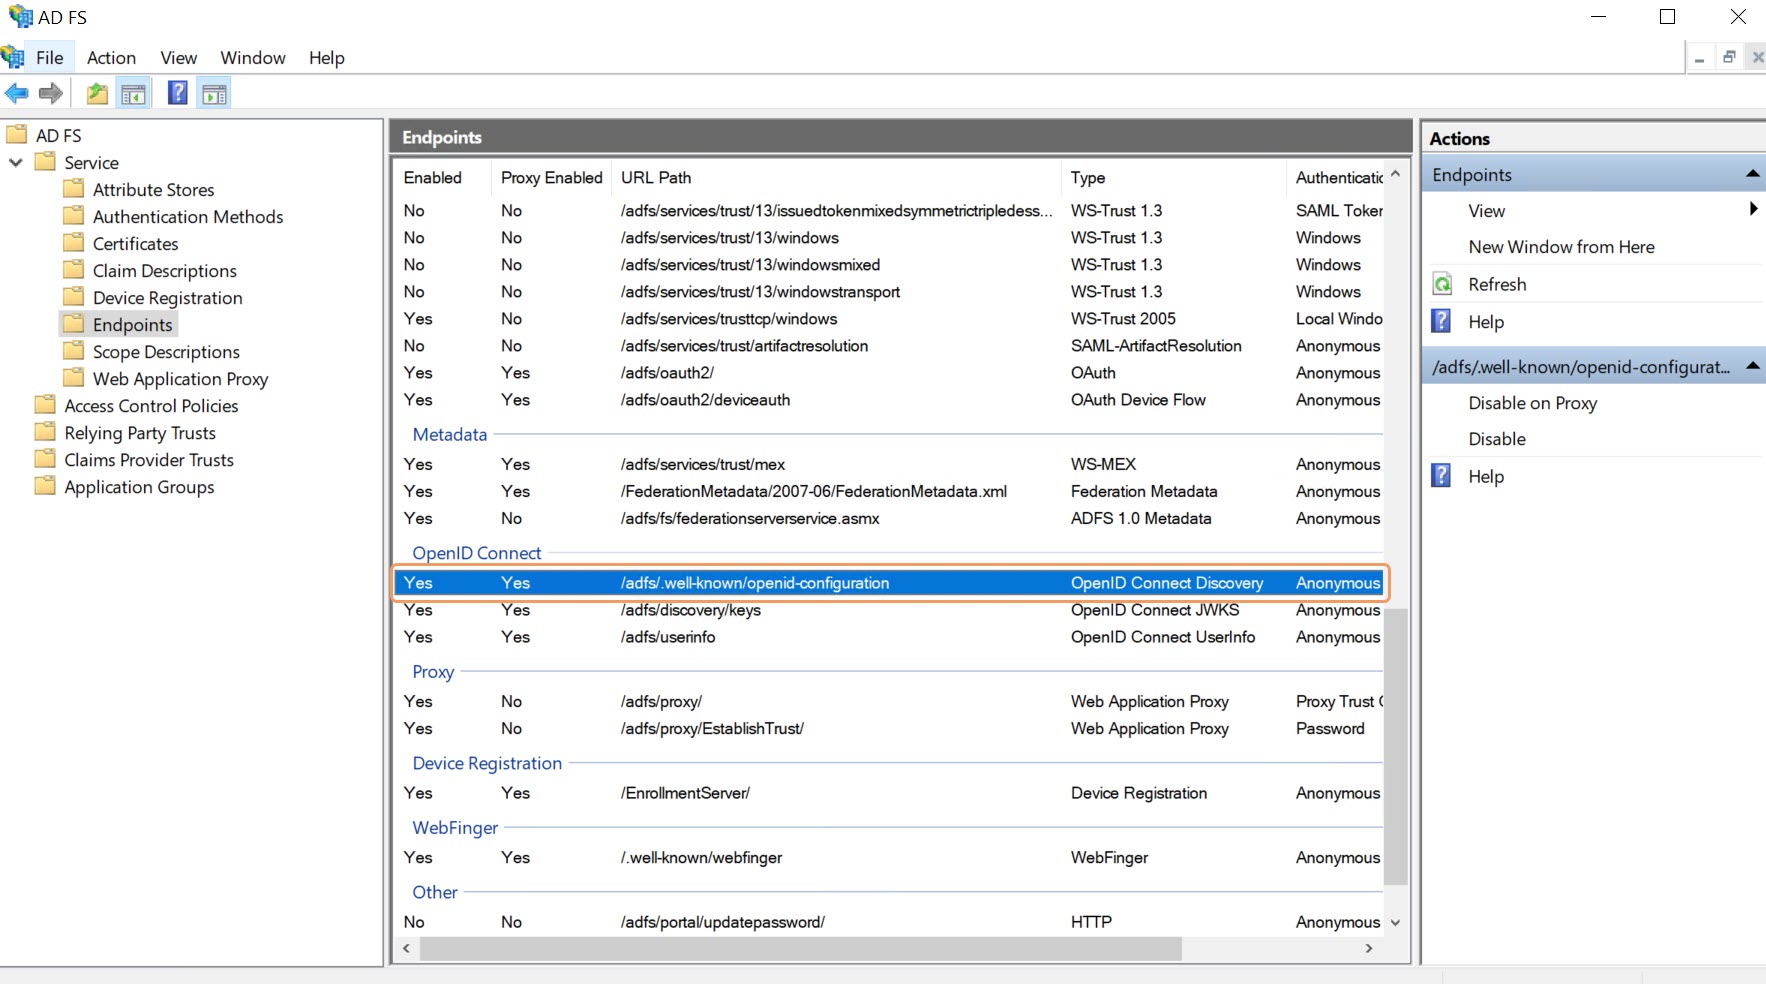
Task: Click the Back navigation arrow in toolbar
Action: pyautogui.click(x=16, y=93)
